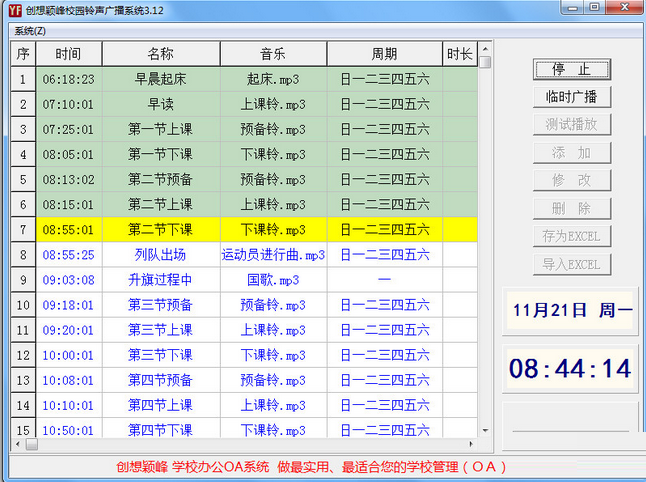Click the 国歌.mp3 music cell

pos(274,280)
